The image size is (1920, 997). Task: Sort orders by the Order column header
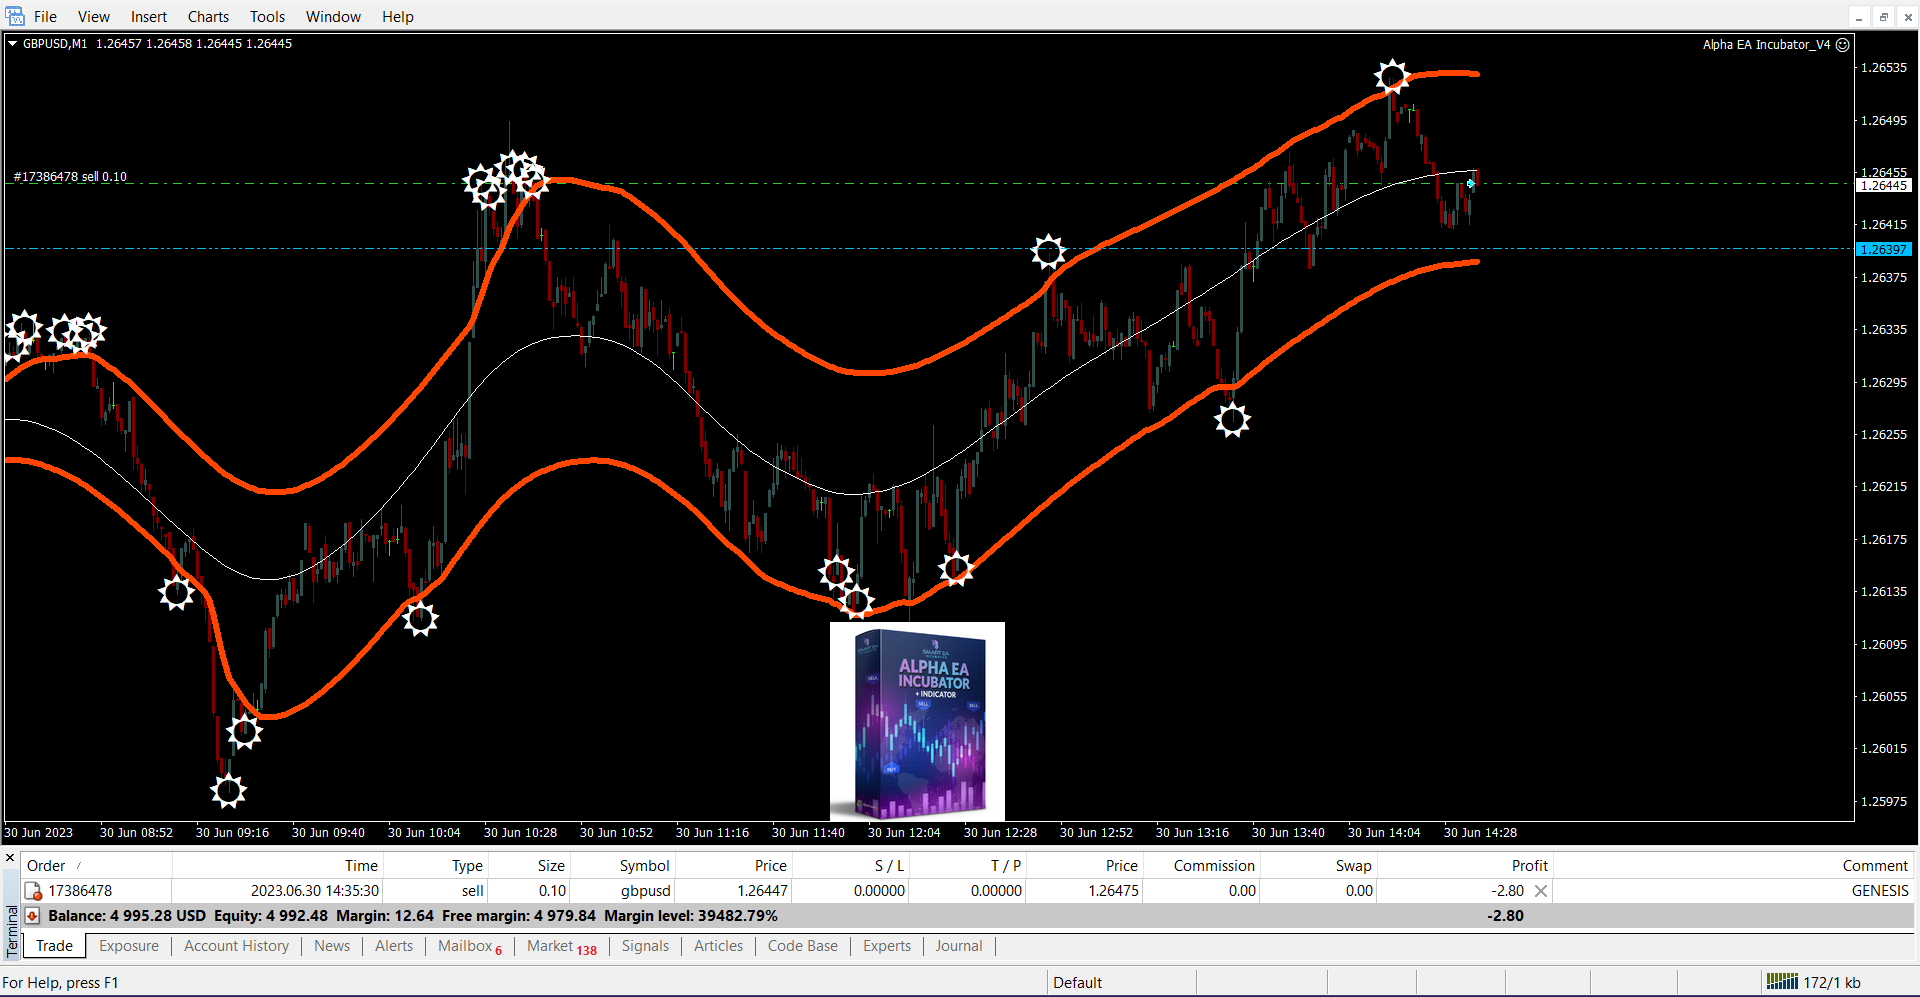click(46, 866)
